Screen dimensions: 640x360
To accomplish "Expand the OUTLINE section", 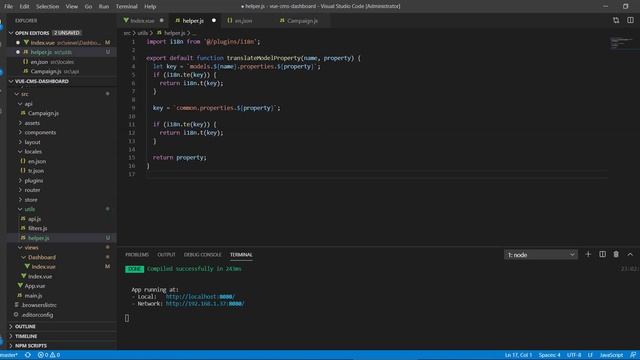I will coord(25,327).
